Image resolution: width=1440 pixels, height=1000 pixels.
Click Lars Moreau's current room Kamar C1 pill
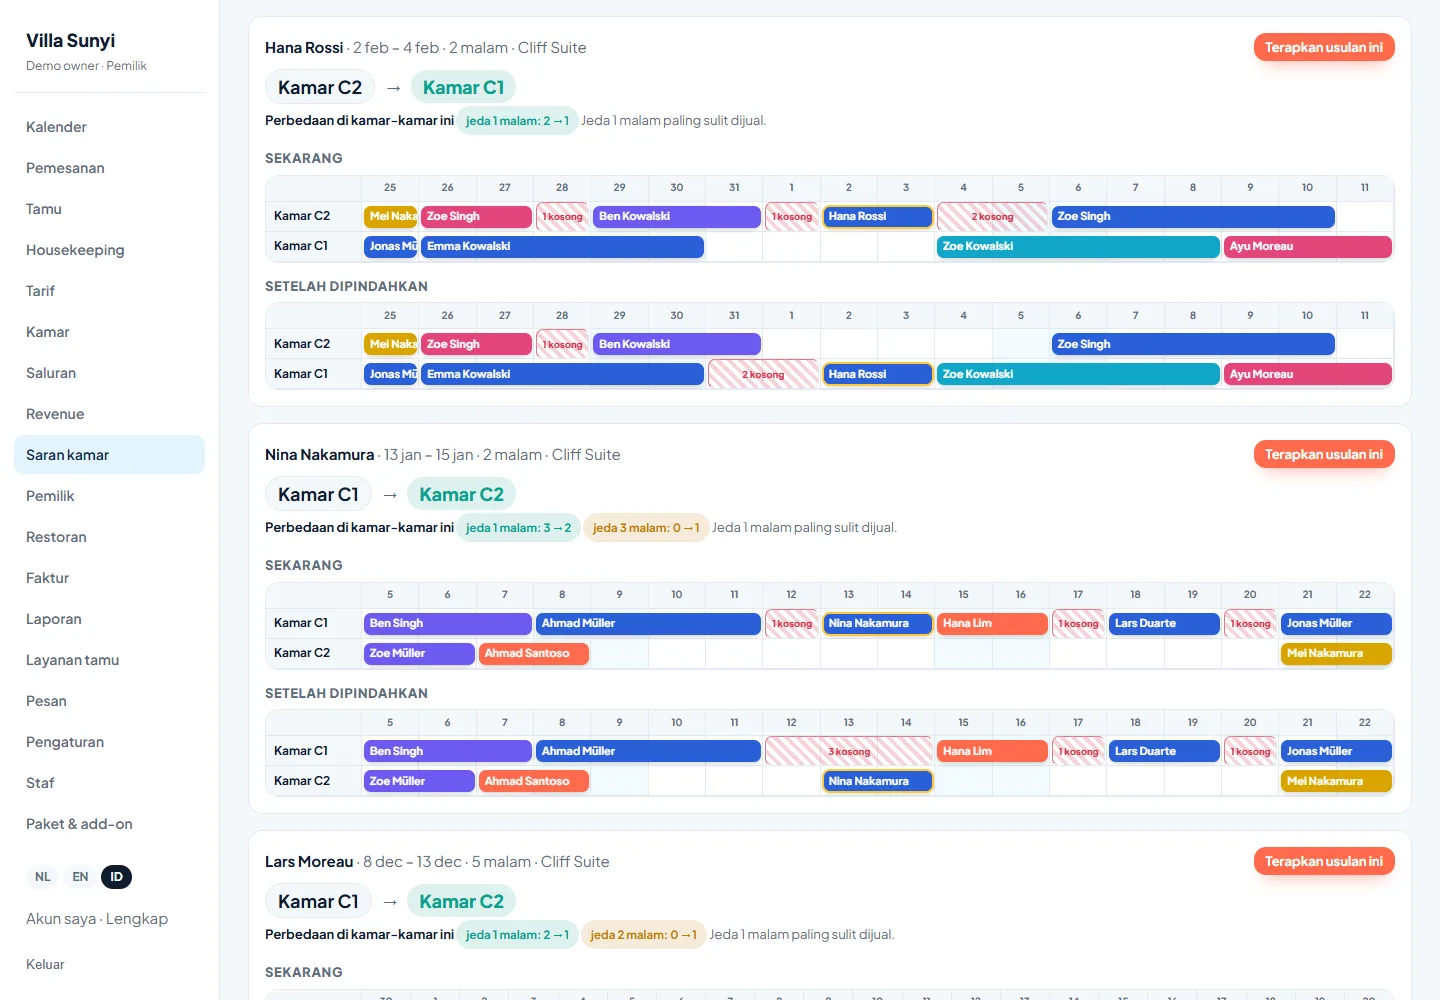point(318,901)
